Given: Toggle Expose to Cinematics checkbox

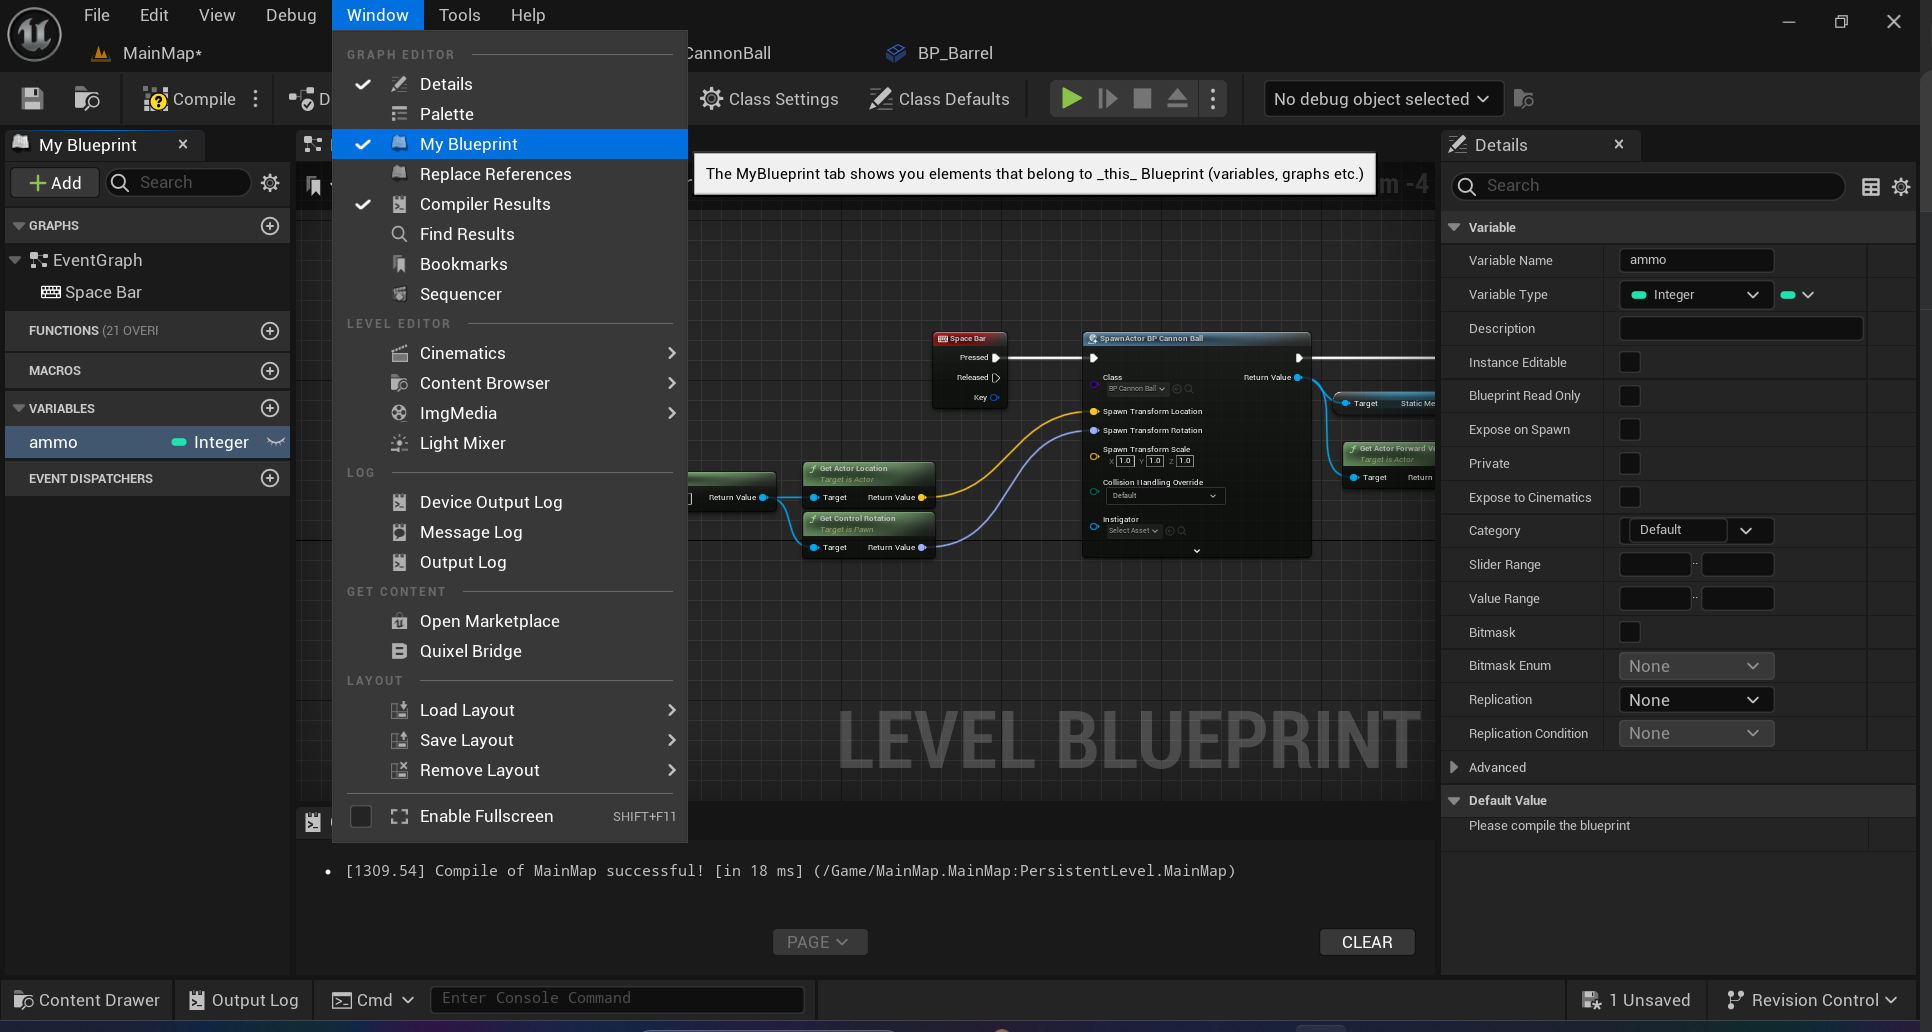Looking at the screenshot, I should click(x=1630, y=497).
